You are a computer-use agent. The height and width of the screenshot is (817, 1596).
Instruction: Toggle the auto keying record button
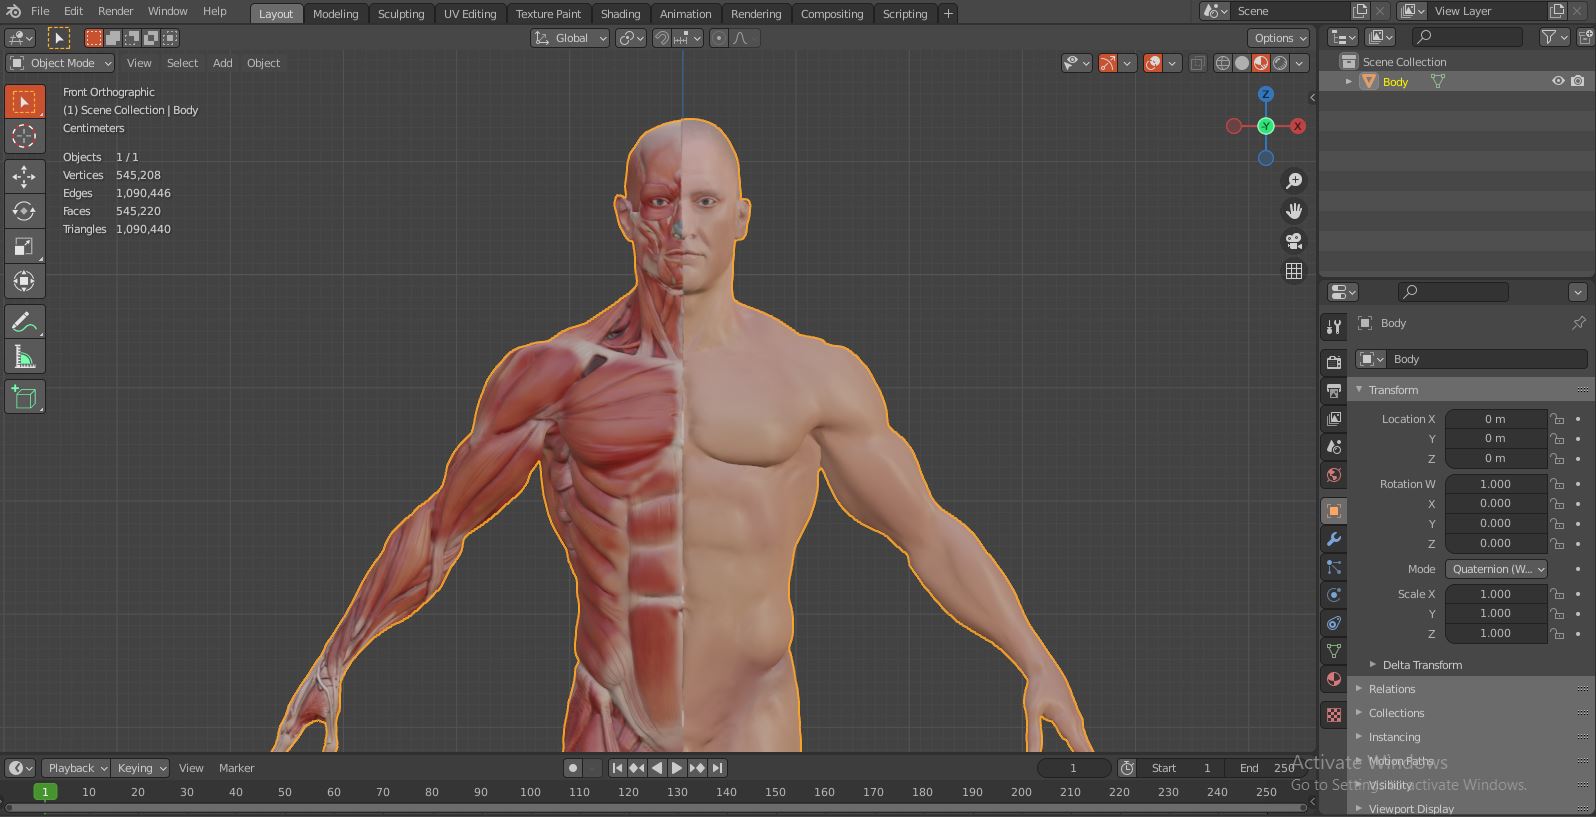tap(572, 768)
